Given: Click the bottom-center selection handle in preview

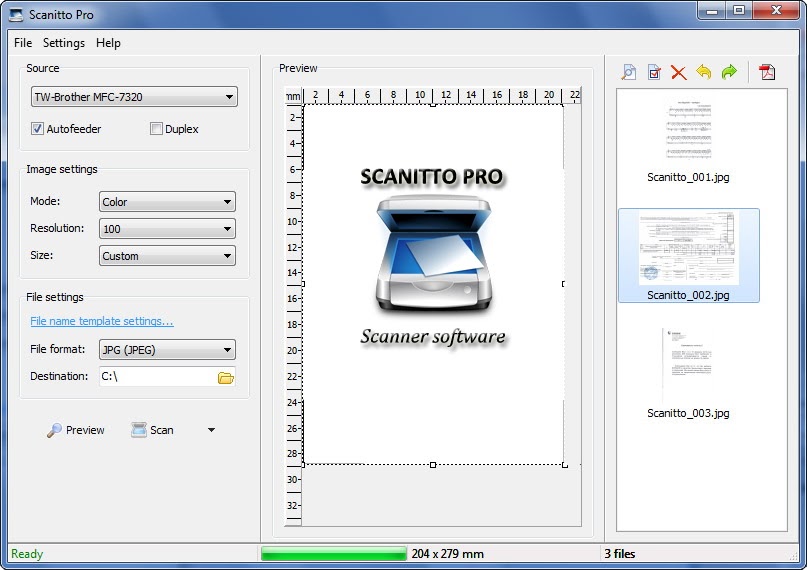Looking at the screenshot, I should tap(433, 465).
